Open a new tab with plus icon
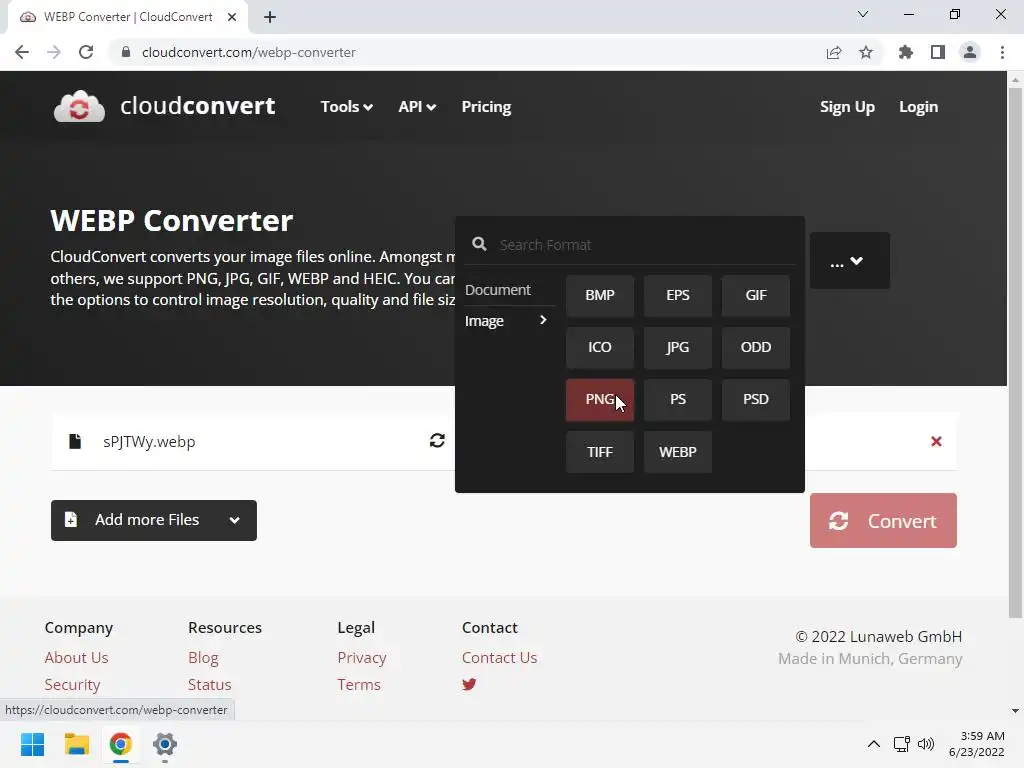Image resolution: width=1024 pixels, height=768 pixels. (270, 17)
